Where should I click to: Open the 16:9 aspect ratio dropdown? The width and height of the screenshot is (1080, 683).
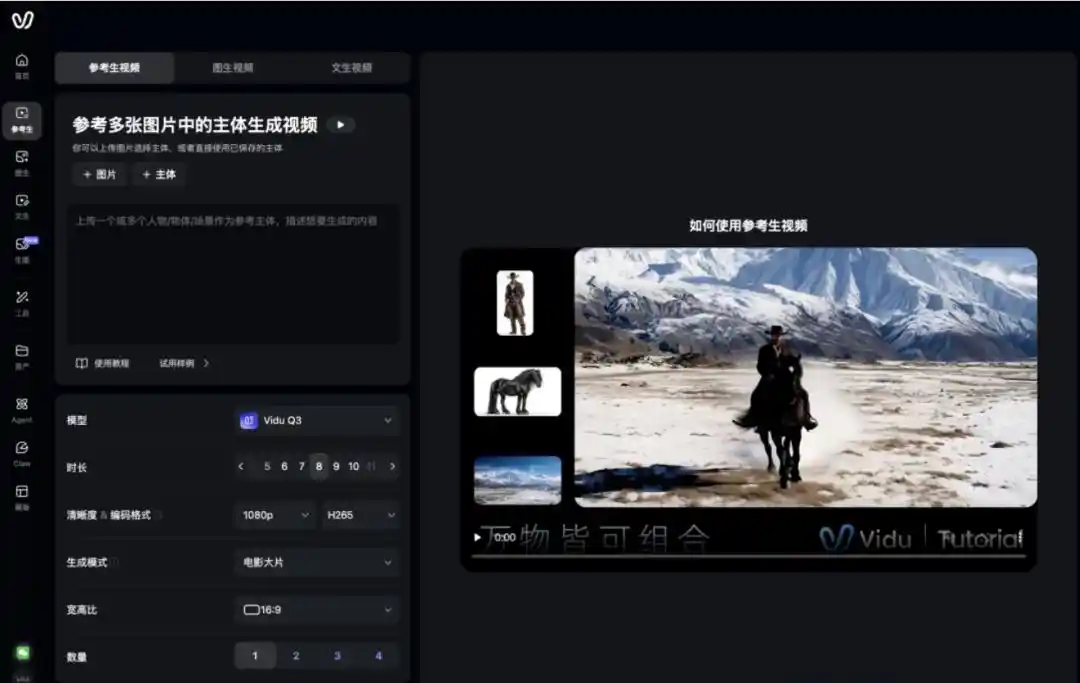click(317, 609)
